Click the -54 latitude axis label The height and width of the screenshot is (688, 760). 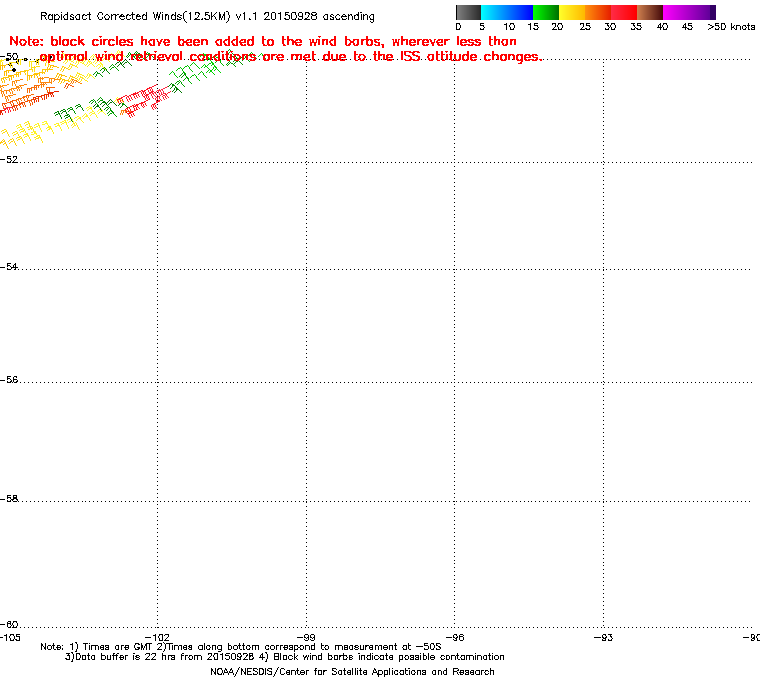tap(9, 267)
